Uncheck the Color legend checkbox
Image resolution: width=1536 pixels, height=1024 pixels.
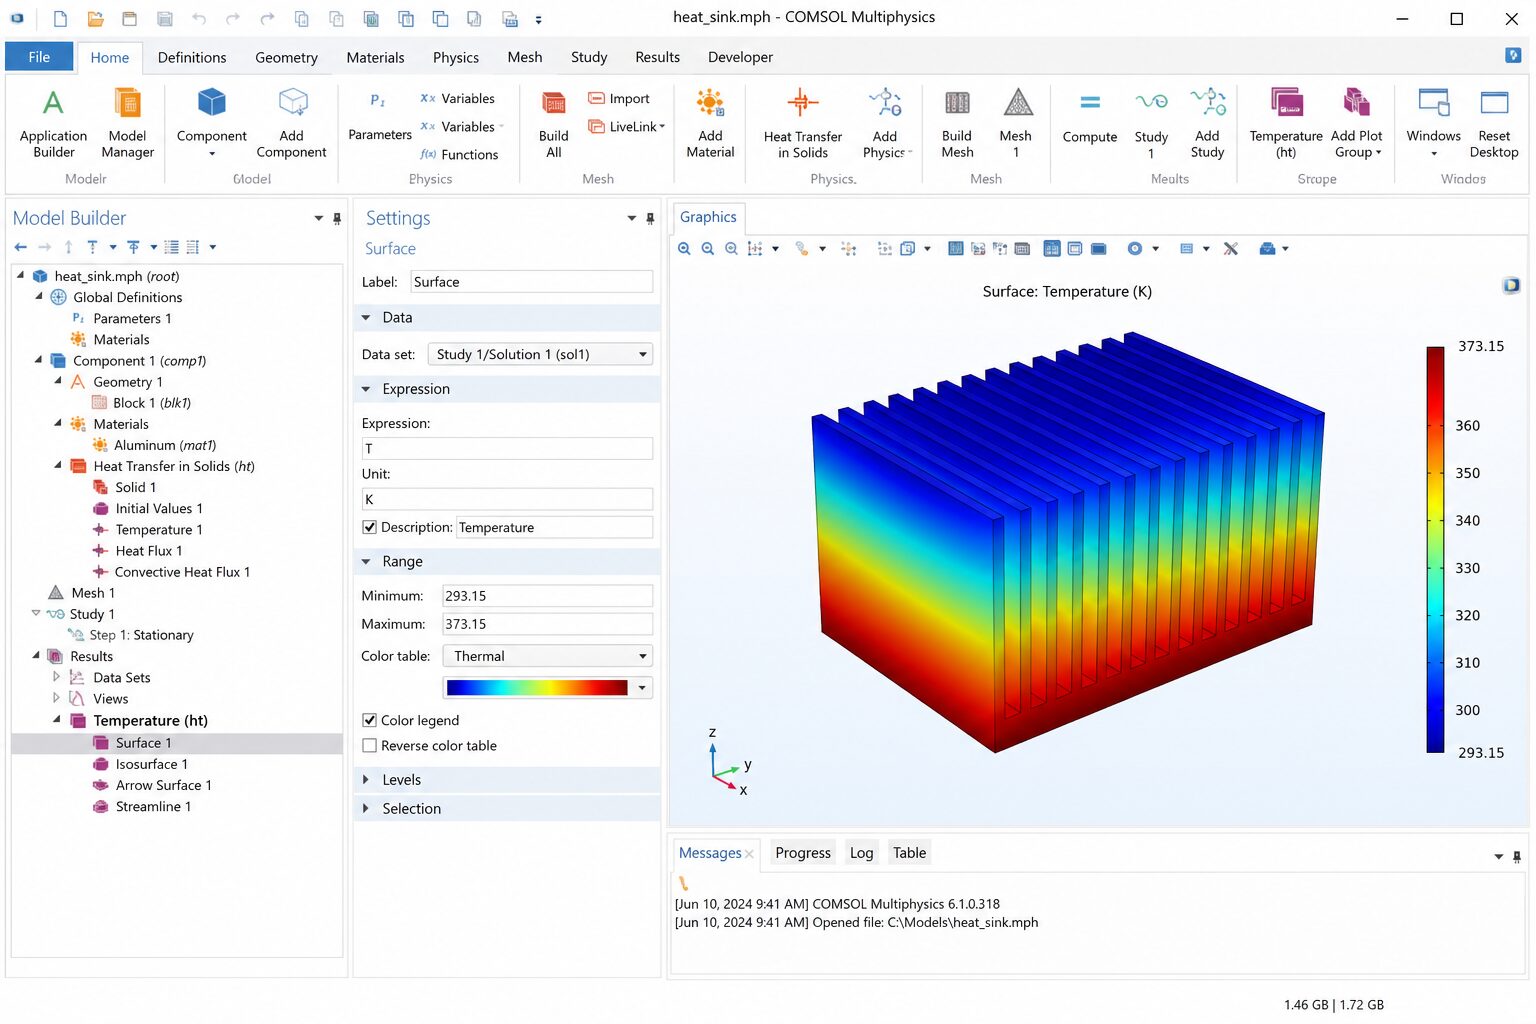pyautogui.click(x=370, y=720)
